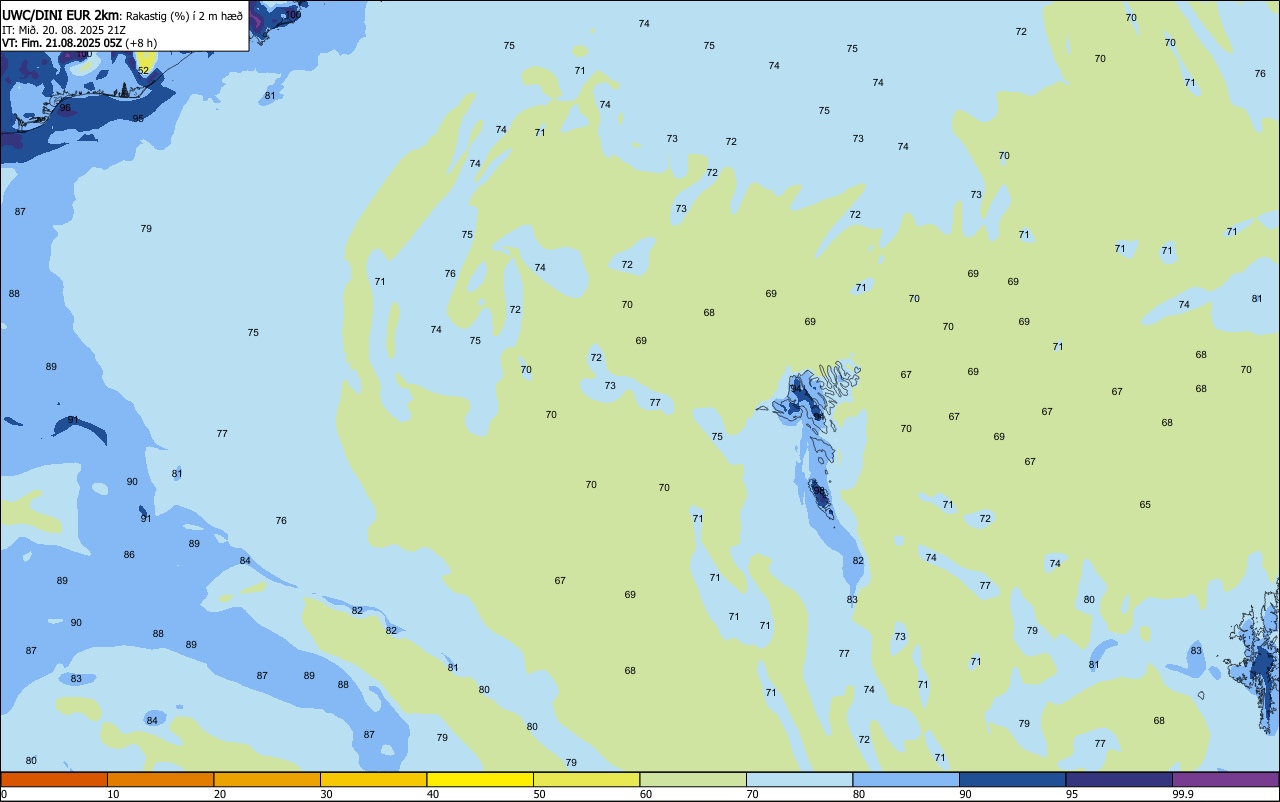
Task: Select the 20–30 amber legend swatch
Action: pyautogui.click(x=267, y=779)
